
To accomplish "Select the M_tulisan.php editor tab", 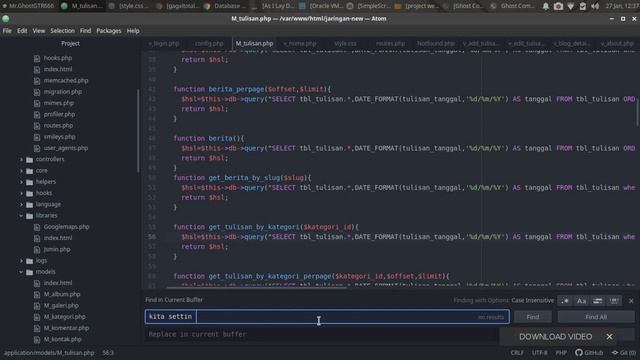I will (254, 43).
